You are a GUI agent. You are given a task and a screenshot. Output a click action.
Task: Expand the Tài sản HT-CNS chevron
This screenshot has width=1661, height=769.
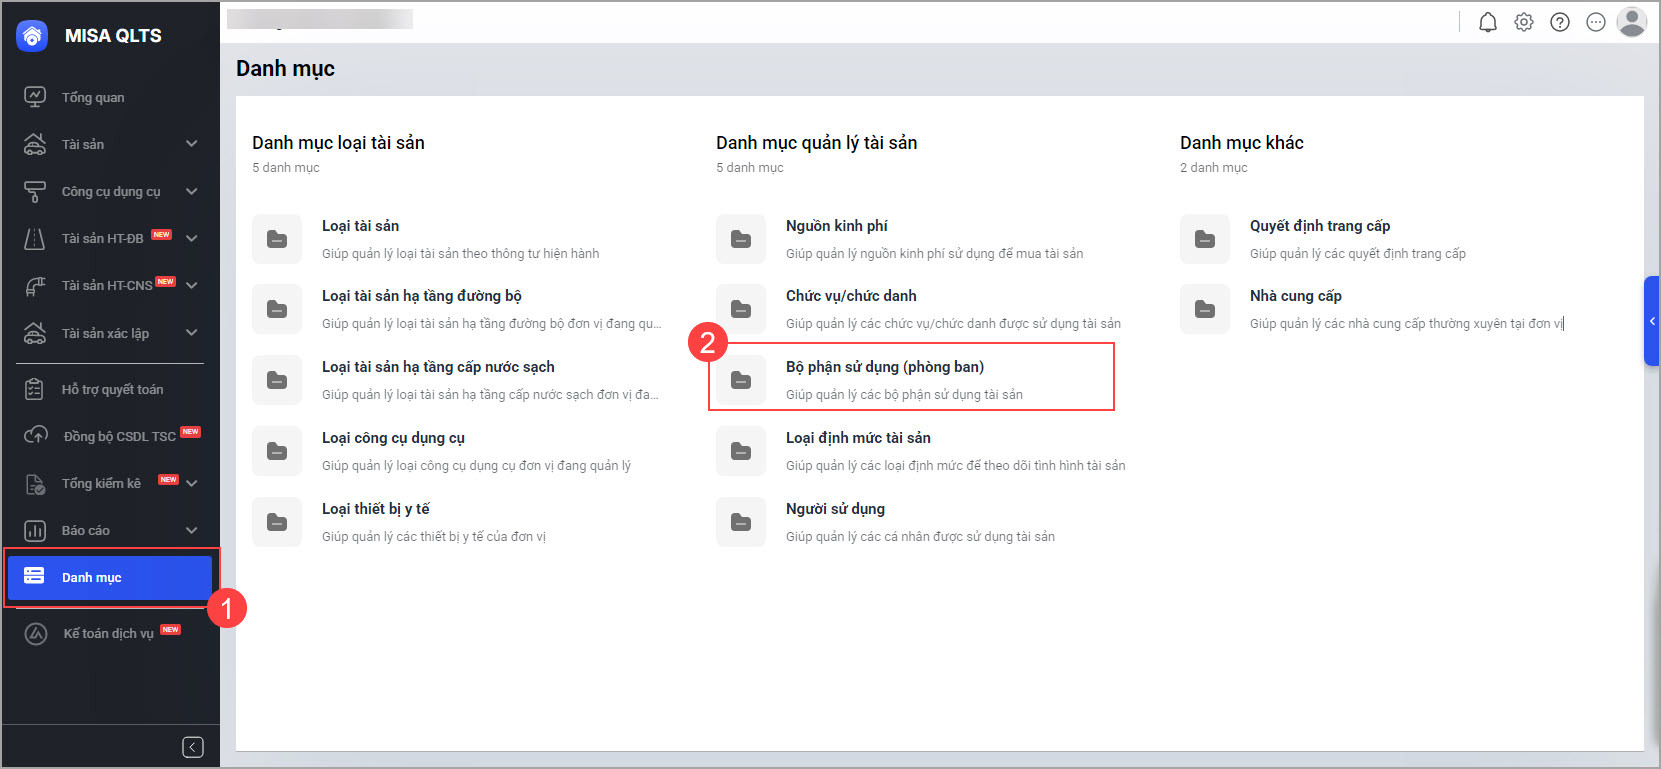(191, 285)
